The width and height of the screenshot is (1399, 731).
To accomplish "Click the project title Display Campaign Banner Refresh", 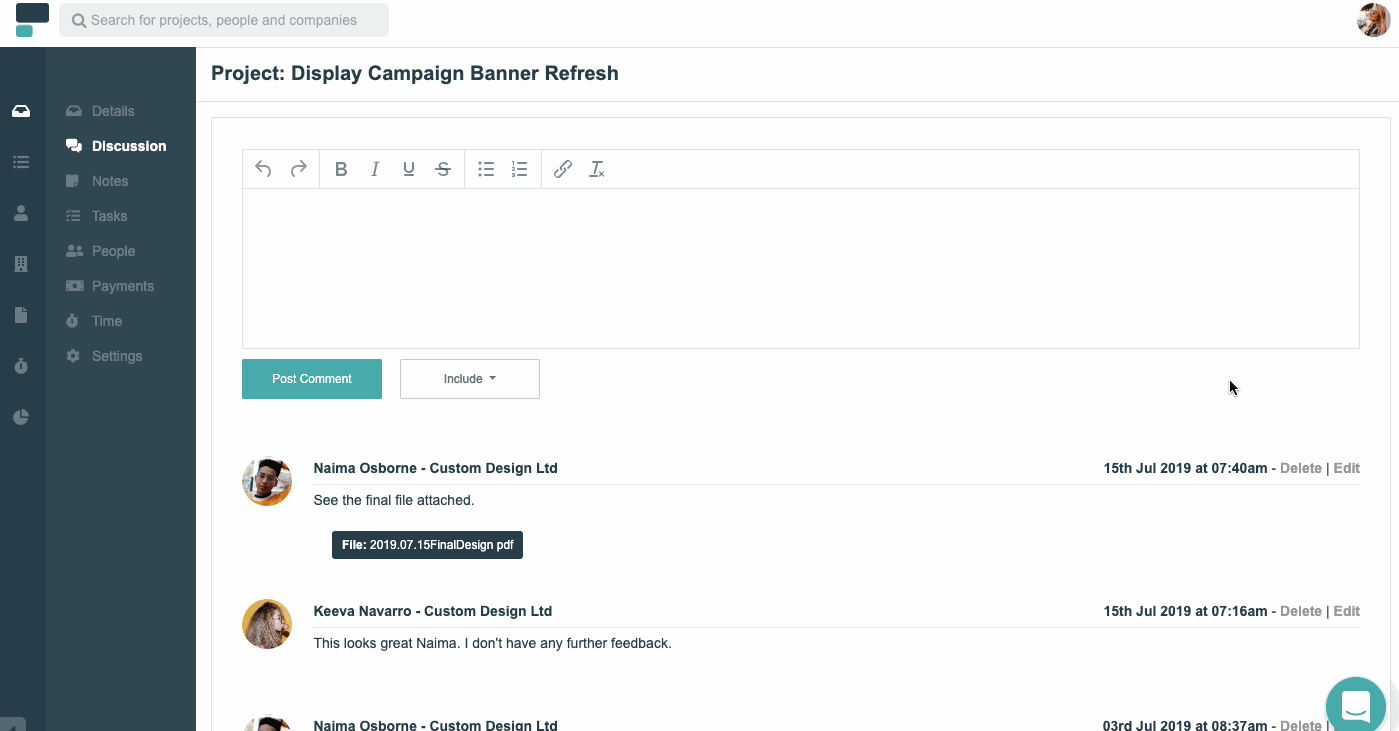I will click(x=415, y=73).
